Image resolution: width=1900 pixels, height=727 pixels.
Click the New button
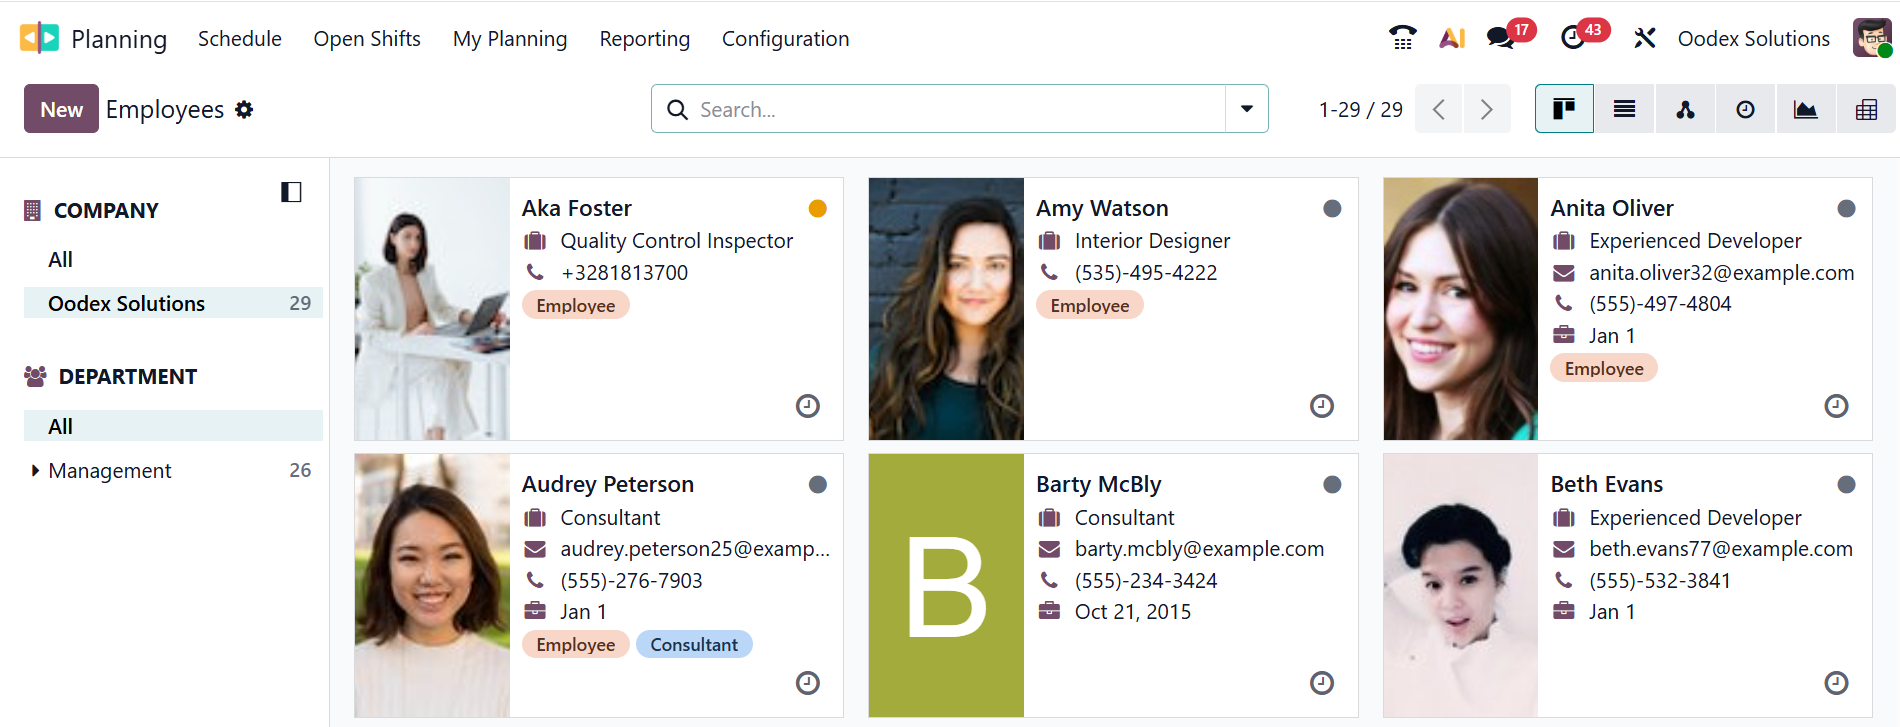(x=61, y=109)
